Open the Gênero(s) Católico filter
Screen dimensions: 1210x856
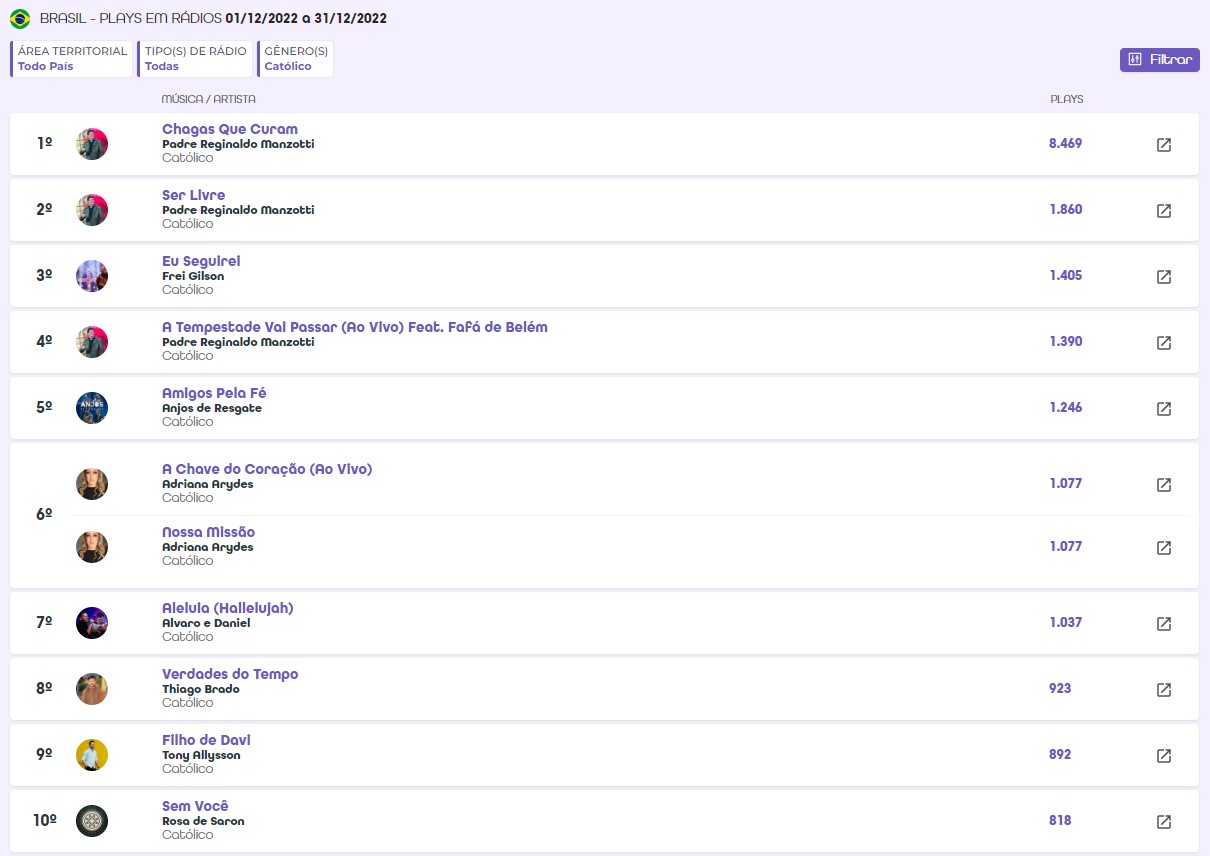(295, 59)
